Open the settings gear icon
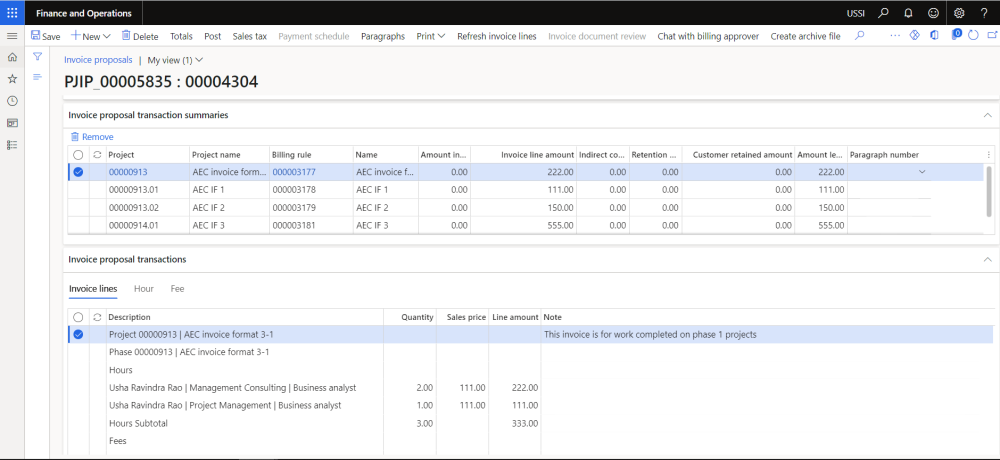 [x=959, y=13]
